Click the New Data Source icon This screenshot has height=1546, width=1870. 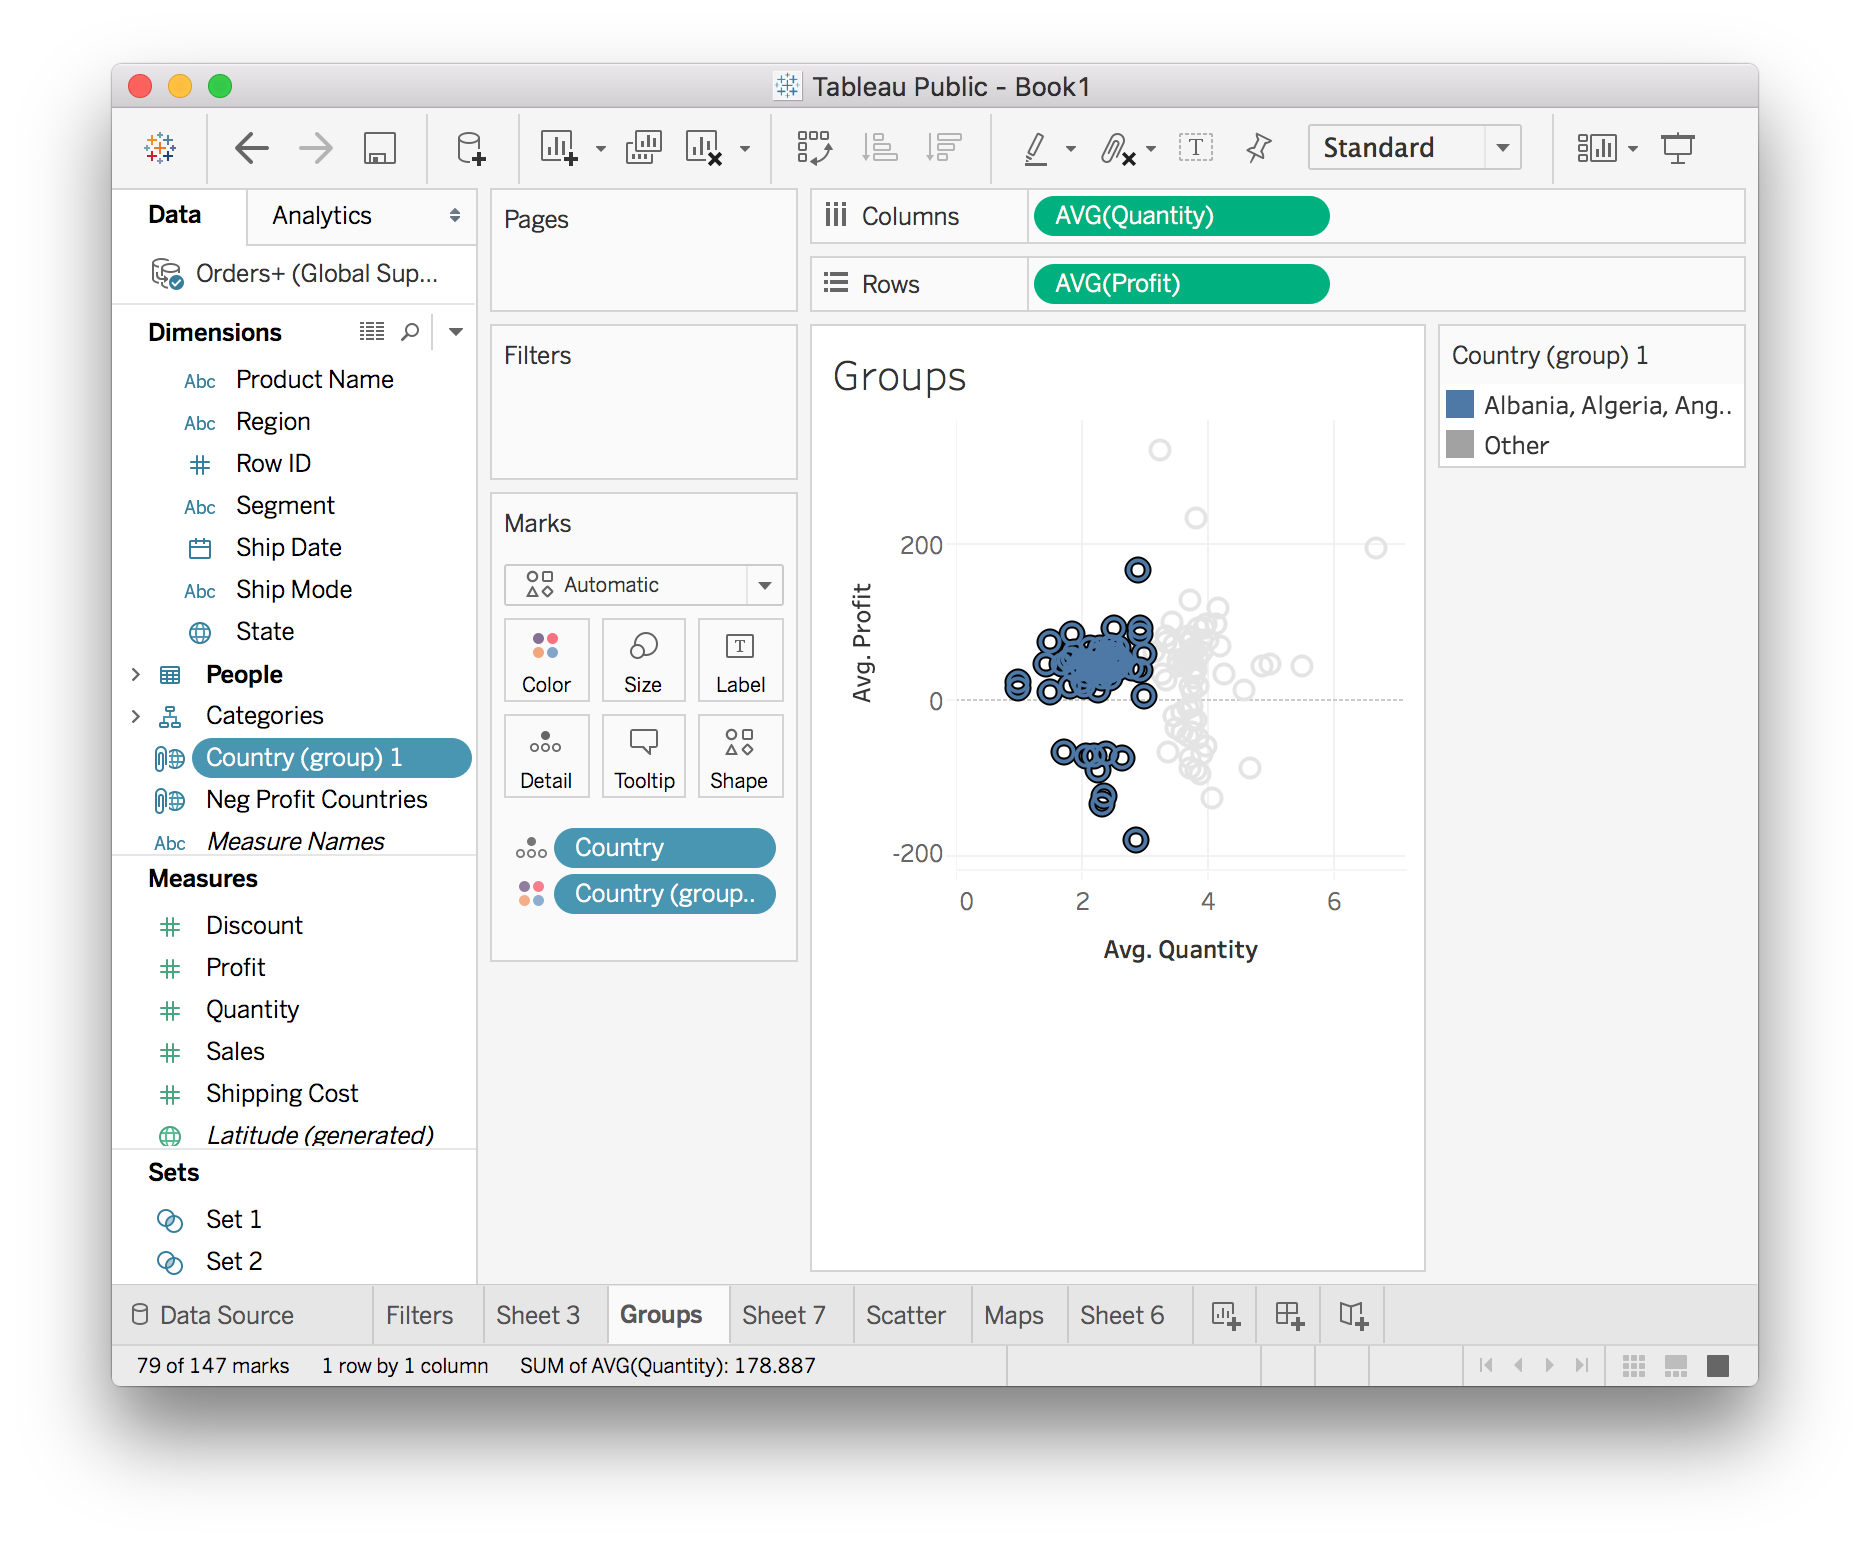click(470, 148)
